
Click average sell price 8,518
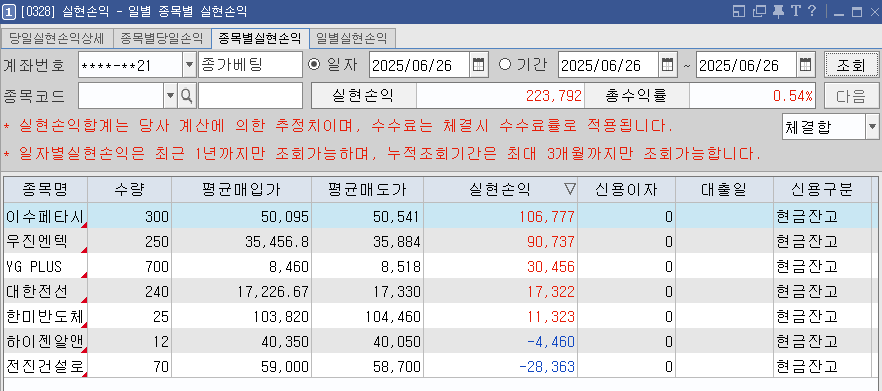click(400, 267)
